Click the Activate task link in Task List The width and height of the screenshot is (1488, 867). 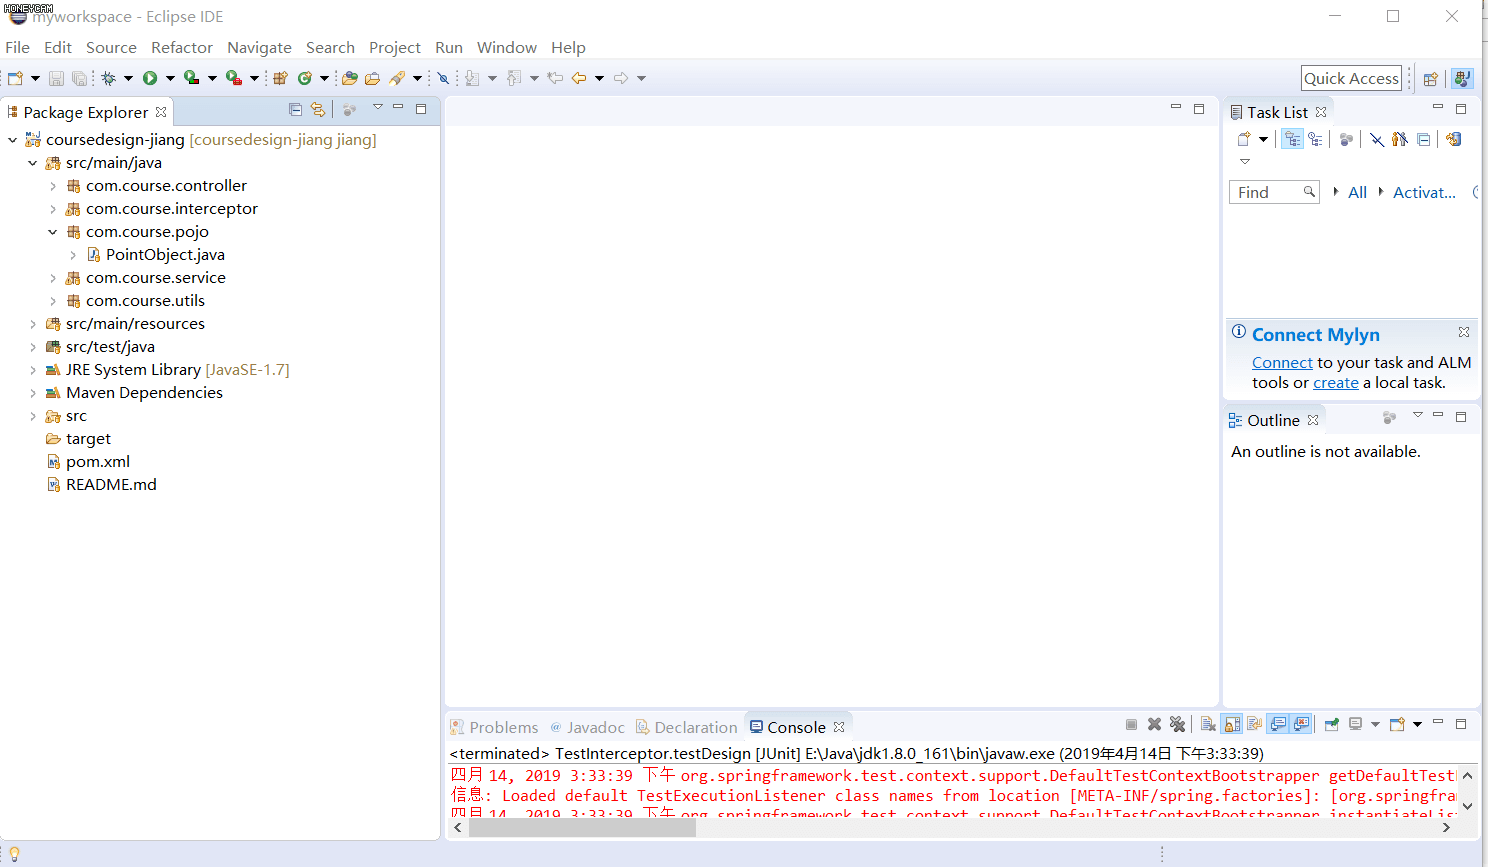1424,192
